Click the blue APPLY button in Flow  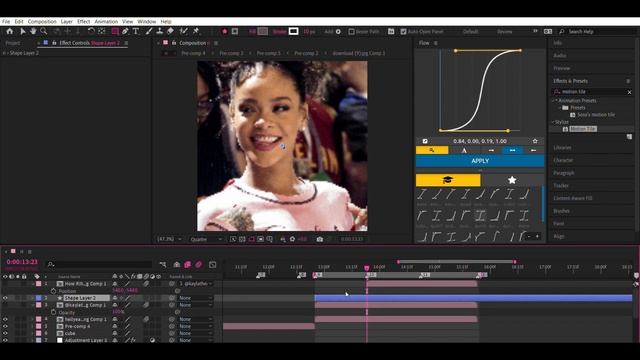pyautogui.click(x=480, y=161)
